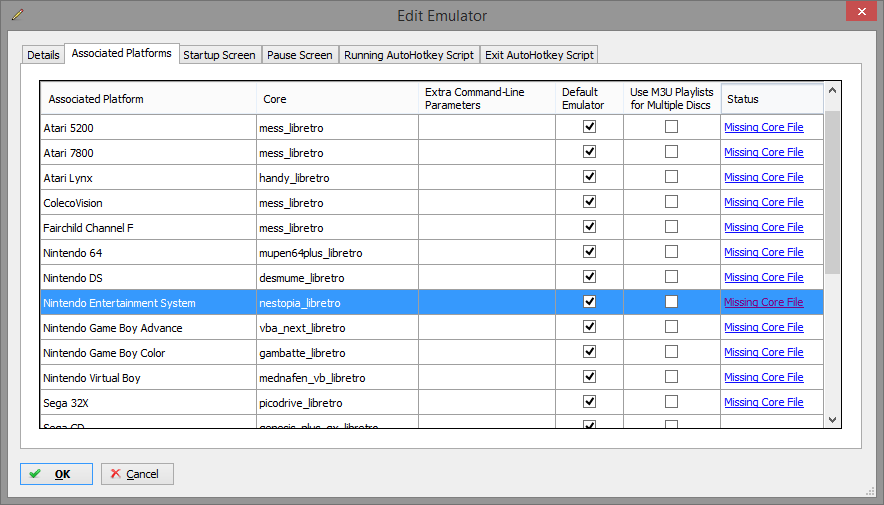
Task: Open the Details tab
Action: pyautogui.click(x=43, y=55)
